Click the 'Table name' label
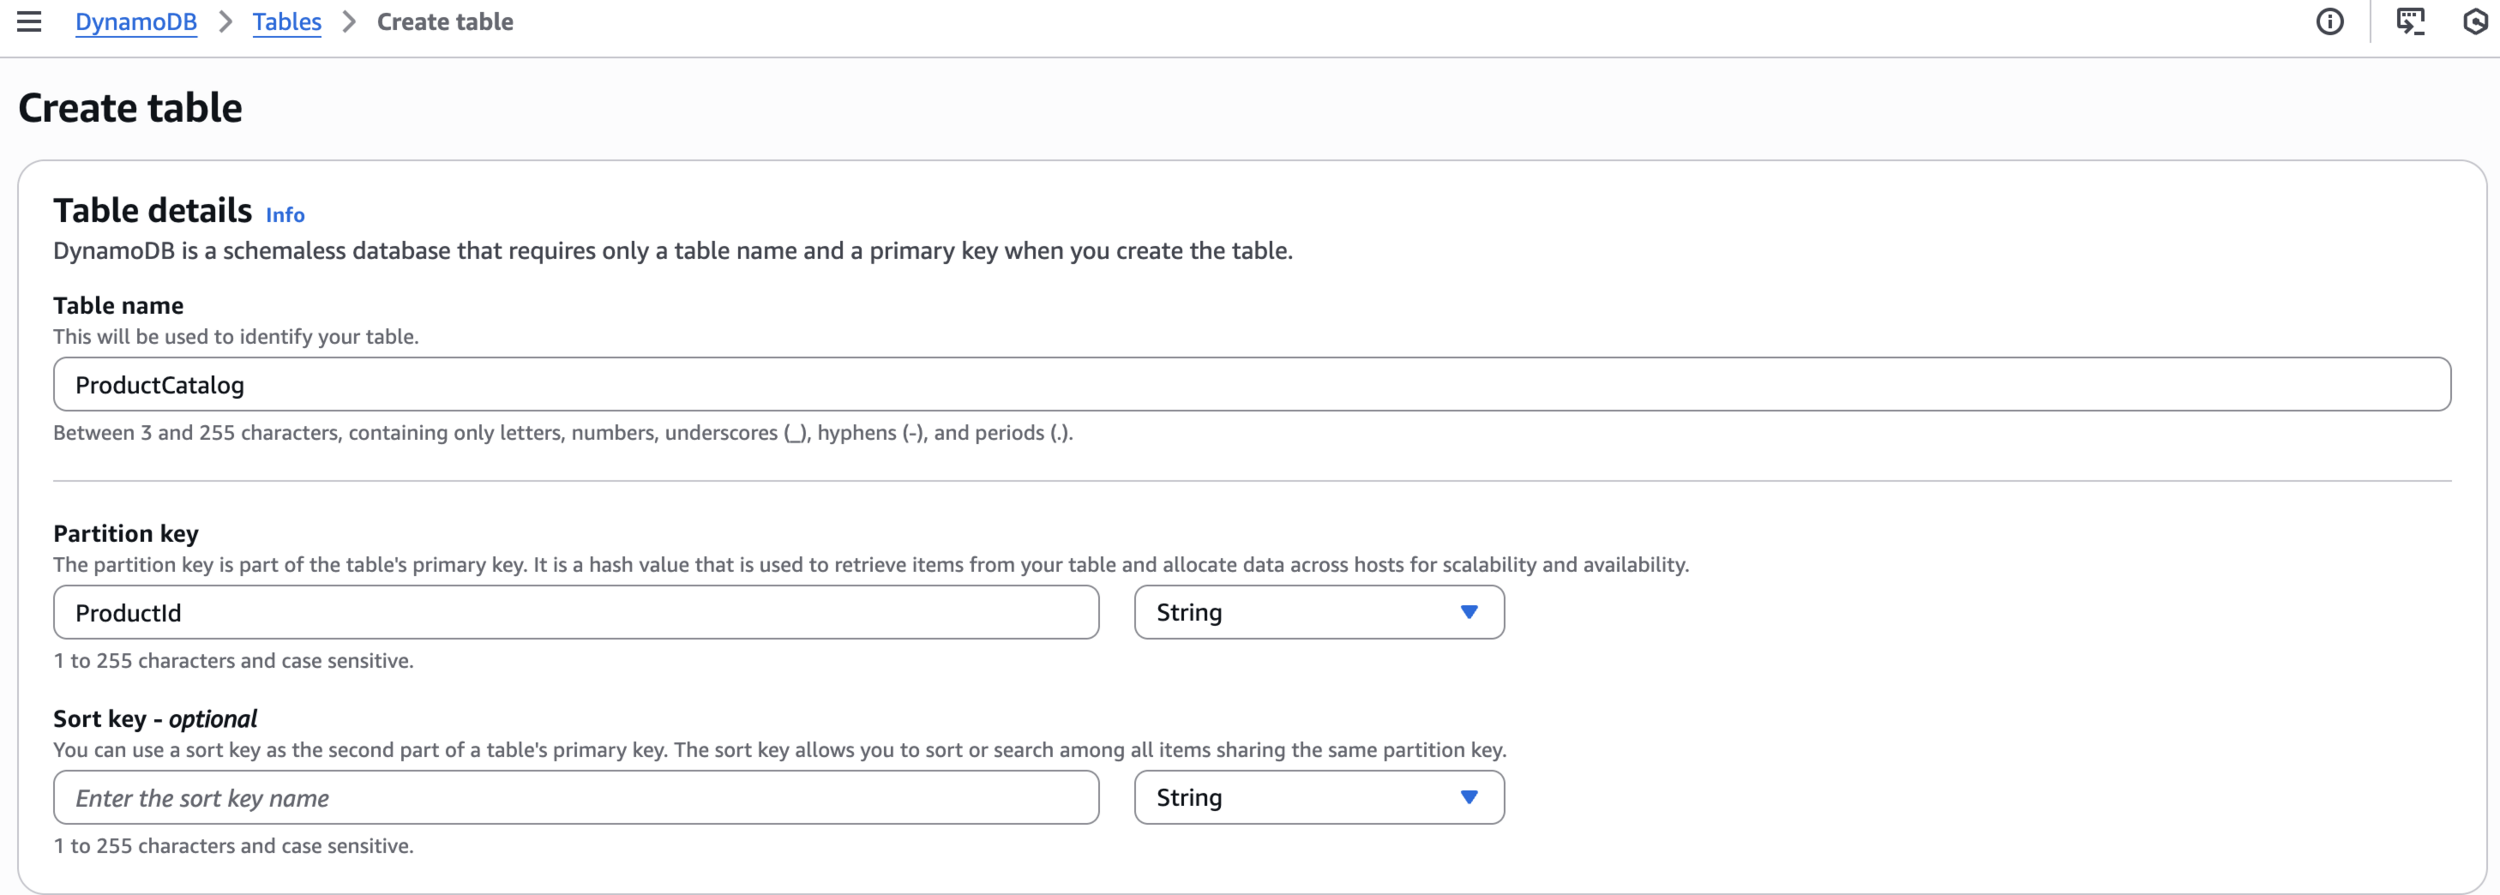 click(118, 305)
